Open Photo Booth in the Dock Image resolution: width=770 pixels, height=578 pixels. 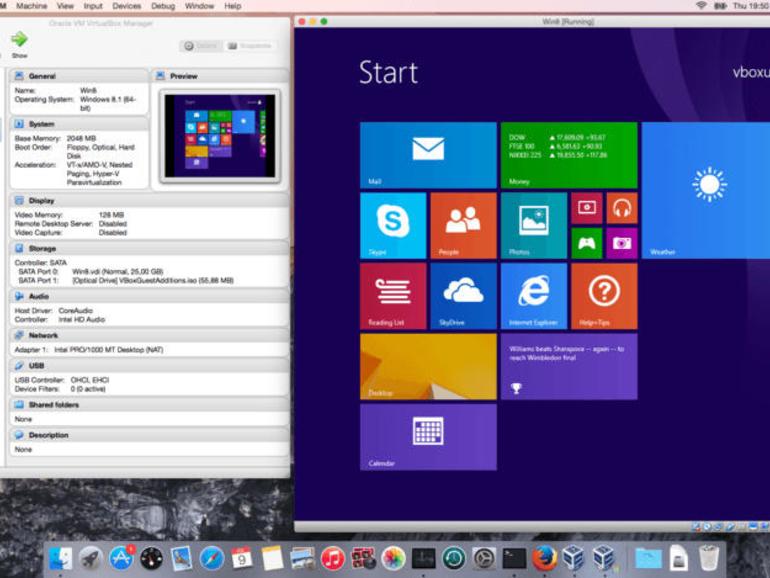pos(363,558)
